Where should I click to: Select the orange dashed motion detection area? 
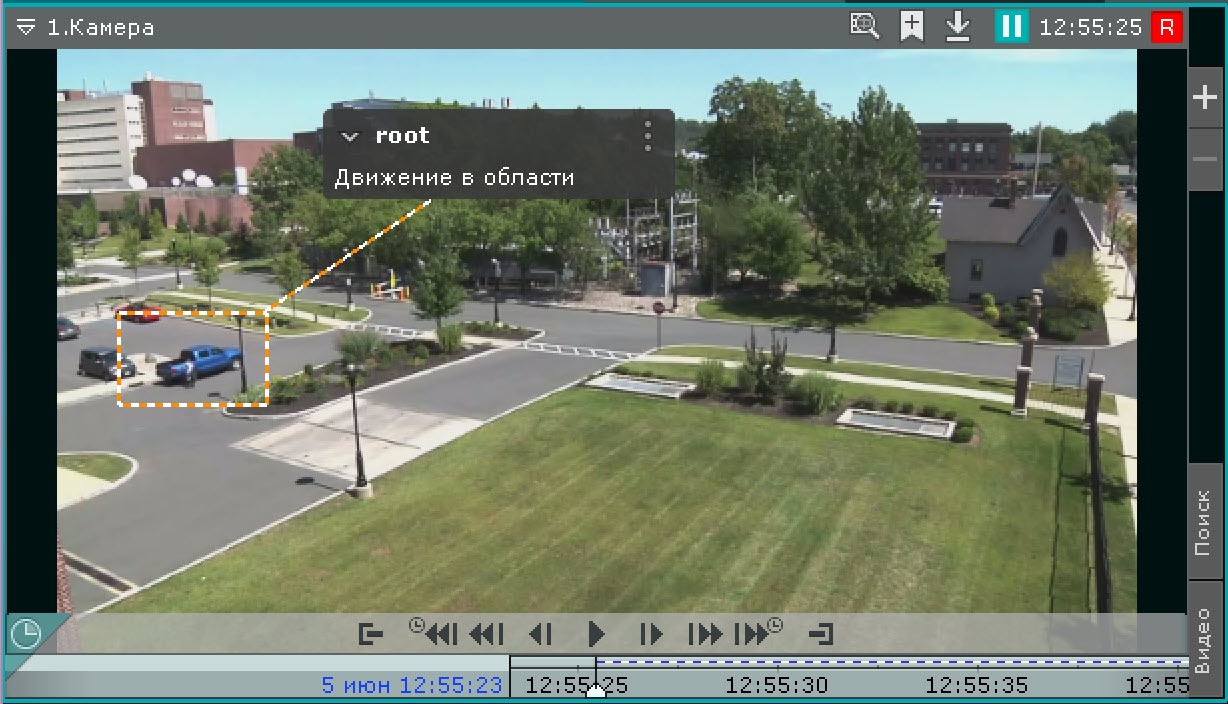click(x=193, y=357)
